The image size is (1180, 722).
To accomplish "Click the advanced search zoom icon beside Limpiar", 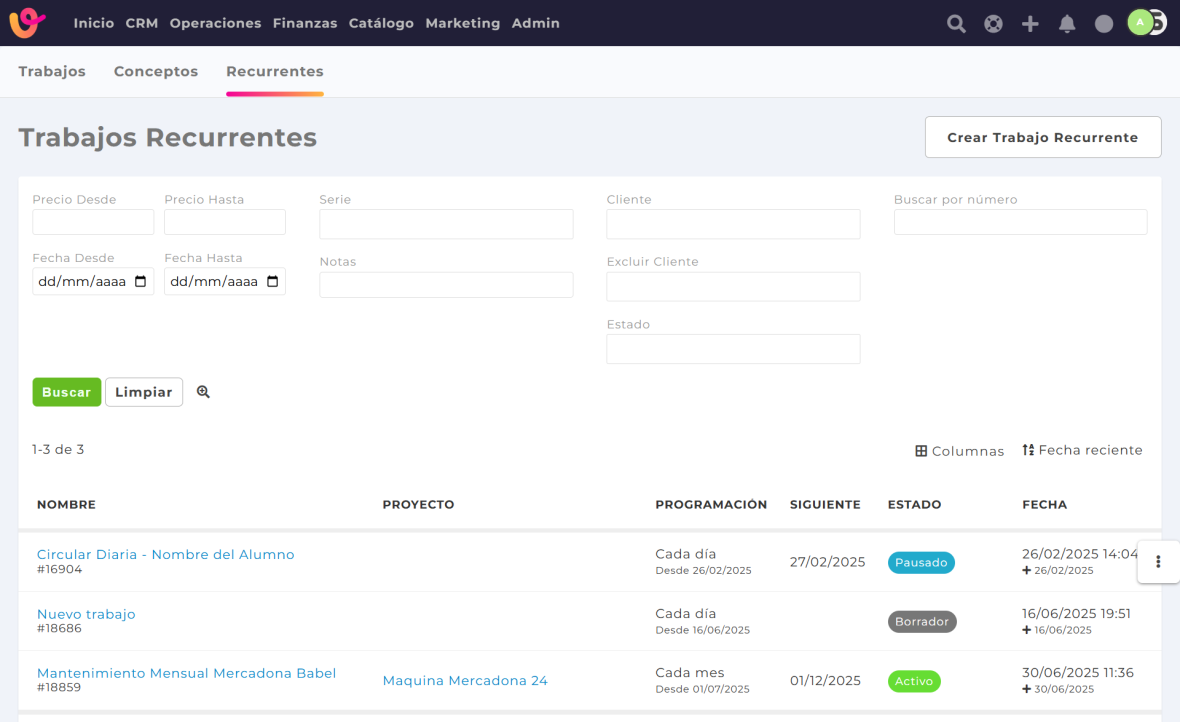I will 203,392.
